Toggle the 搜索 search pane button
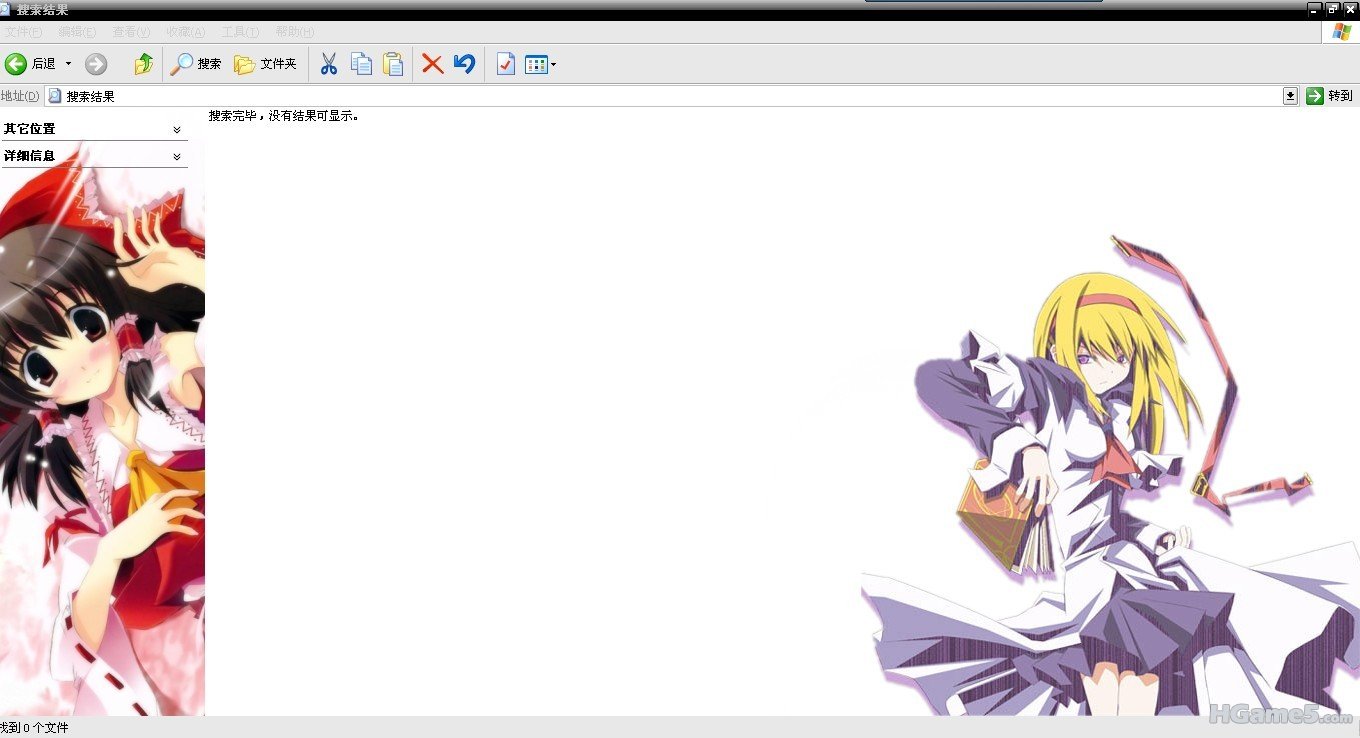The image size is (1360, 738). 196,64
